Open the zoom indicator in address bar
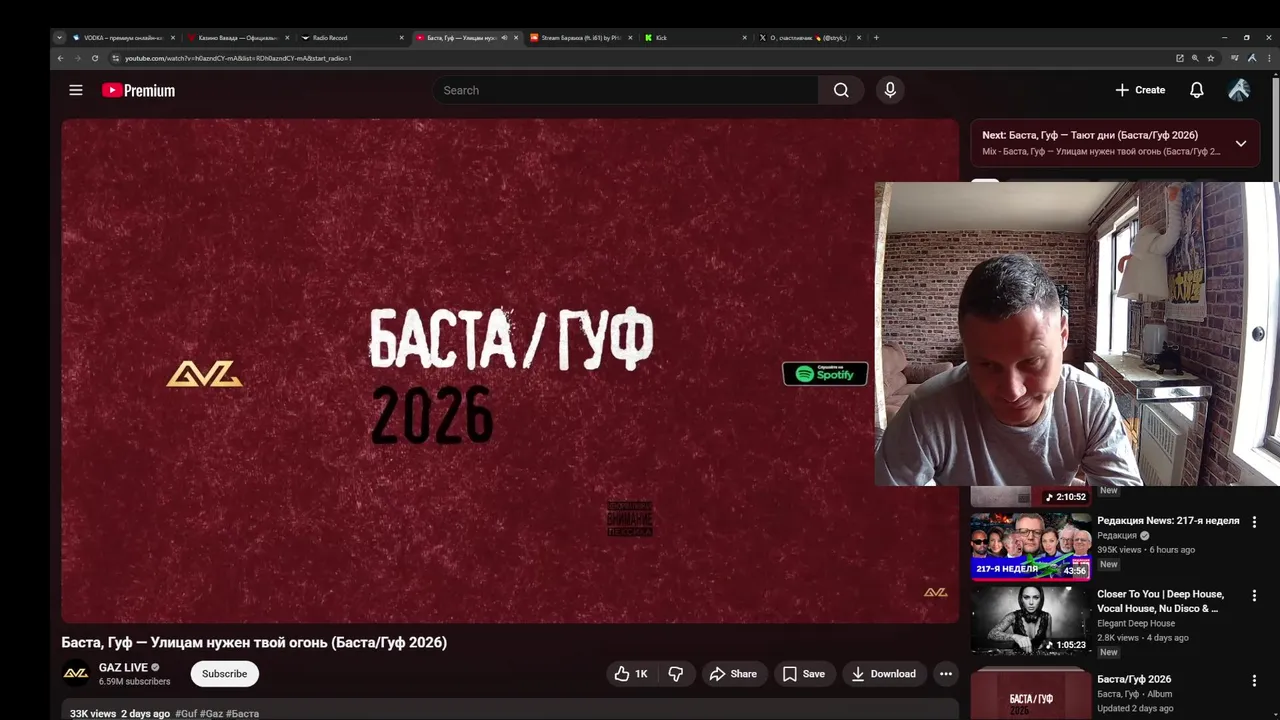 click(x=1195, y=58)
